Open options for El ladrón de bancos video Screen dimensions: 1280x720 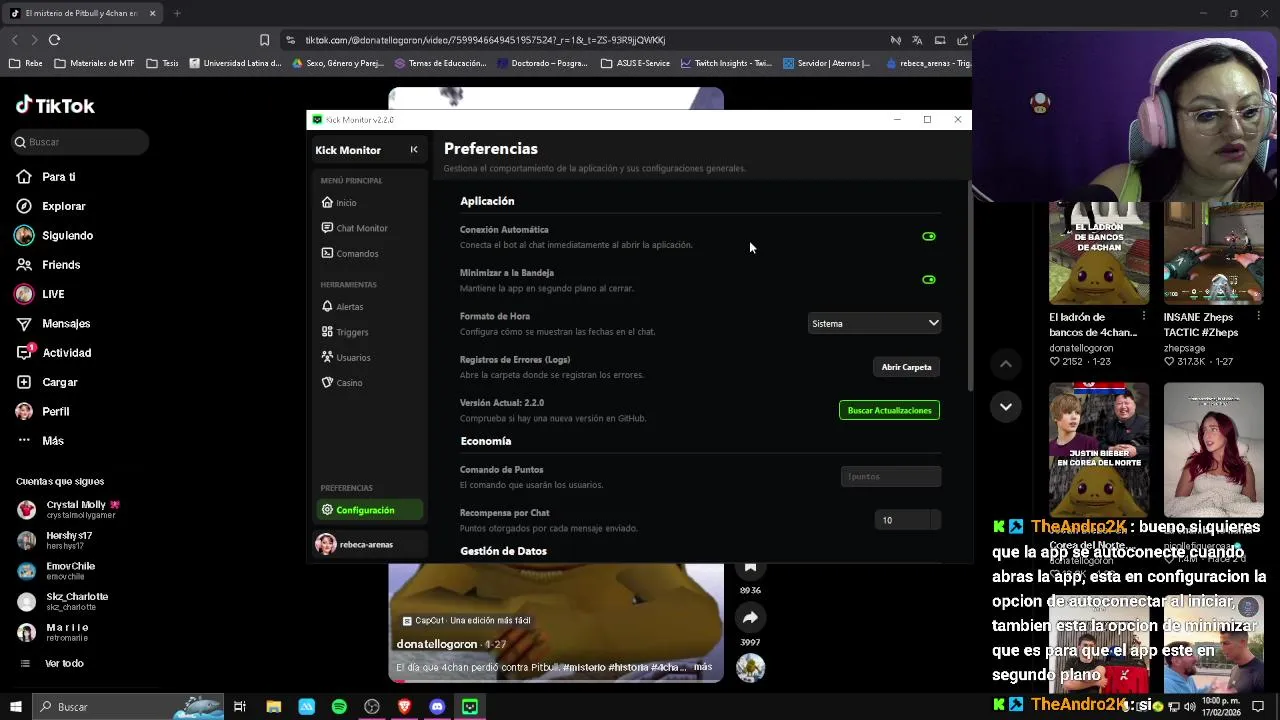[1144, 316]
